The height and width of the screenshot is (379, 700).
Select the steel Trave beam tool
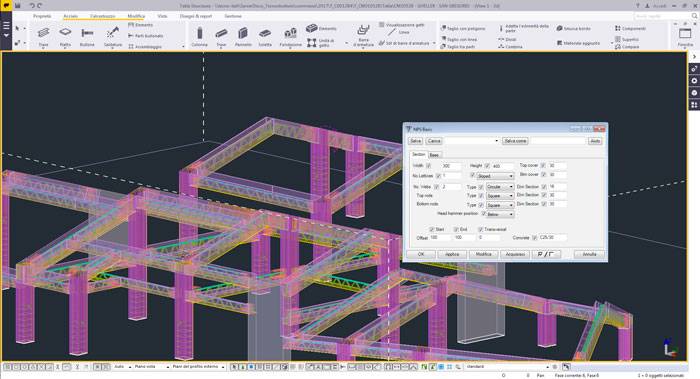point(43,36)
